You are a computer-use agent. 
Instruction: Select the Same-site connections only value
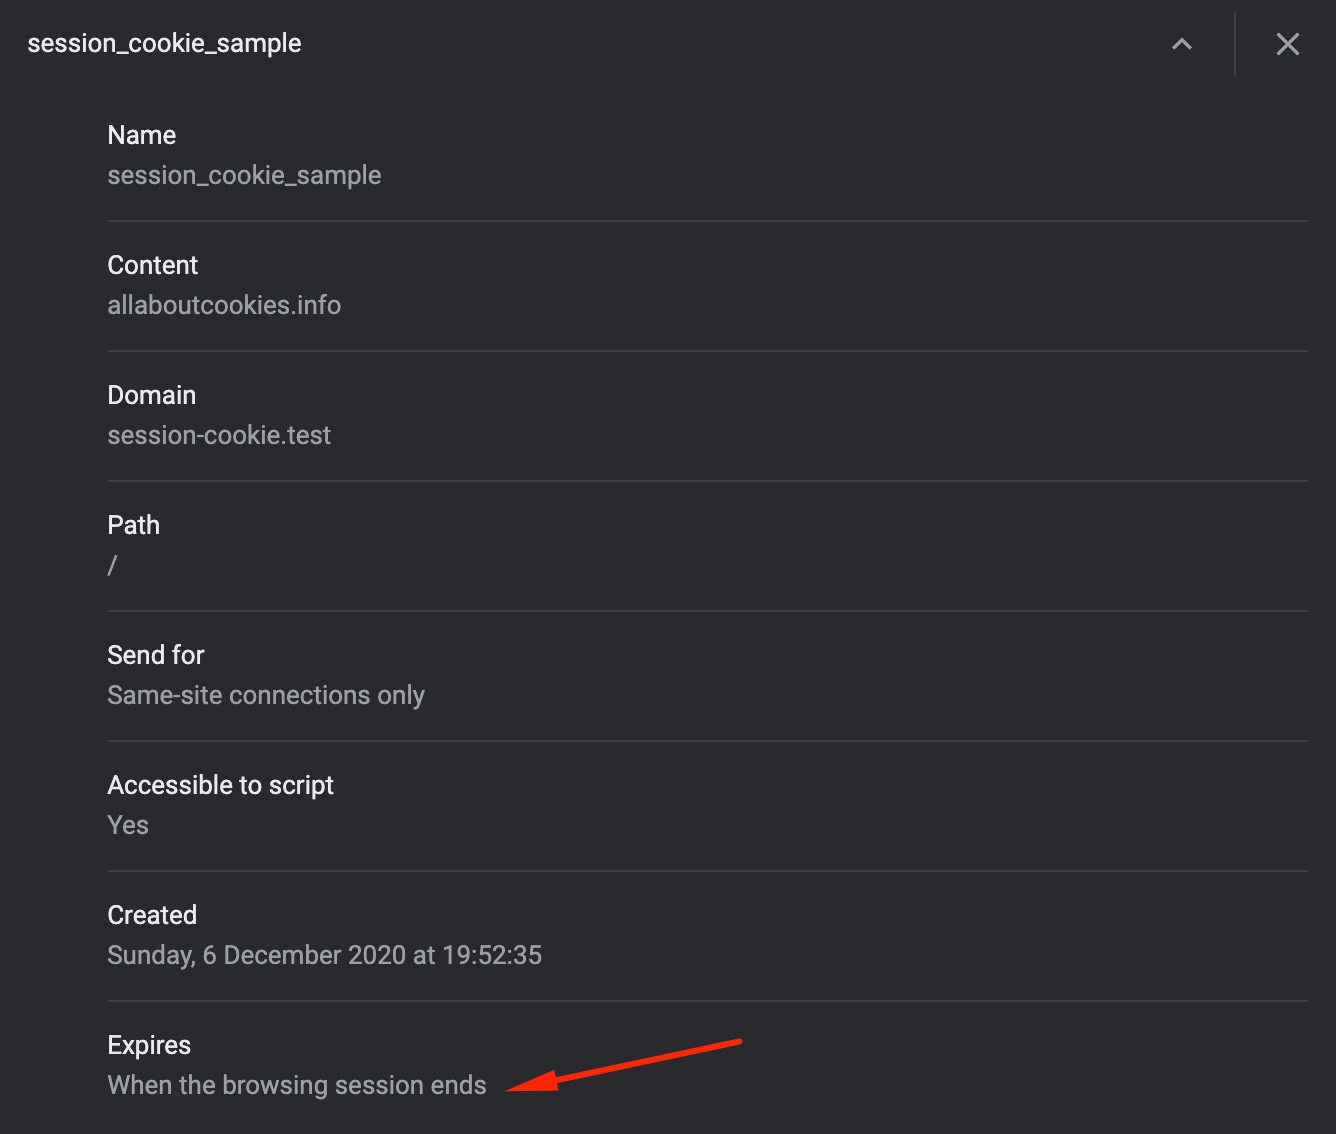(x=266, y=695)
